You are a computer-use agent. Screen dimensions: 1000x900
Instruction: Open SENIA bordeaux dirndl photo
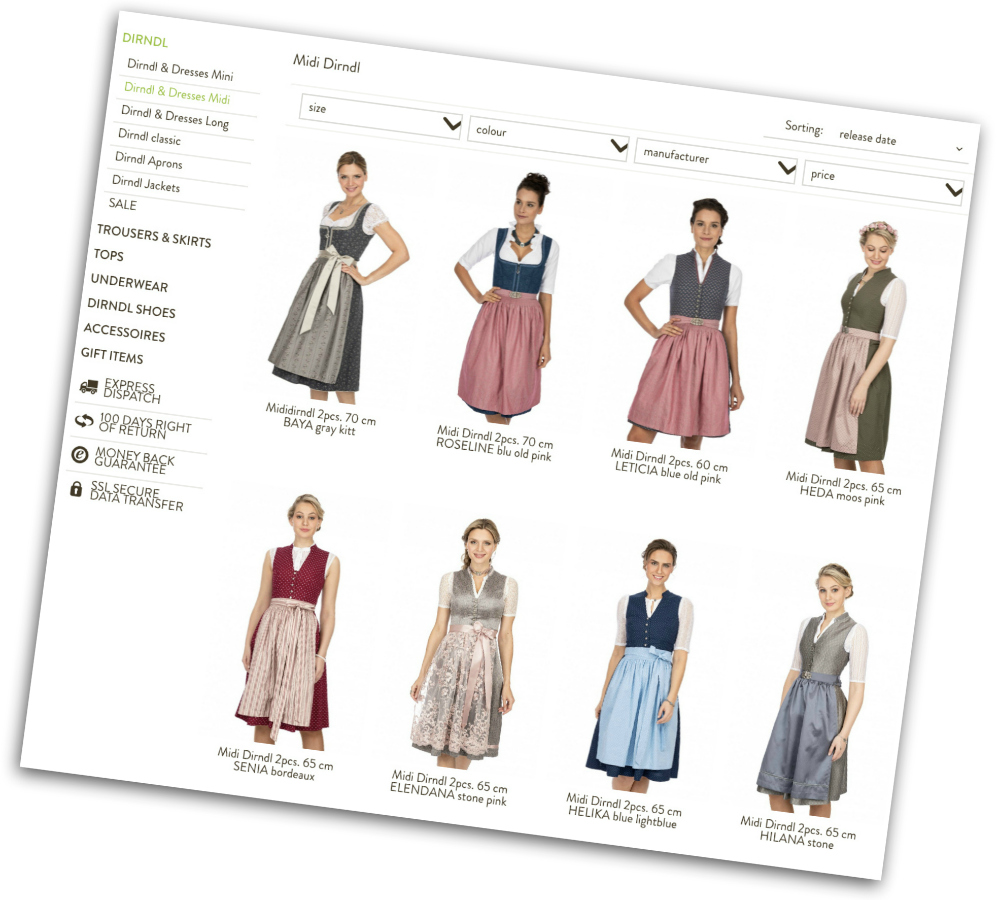point(287,622)
